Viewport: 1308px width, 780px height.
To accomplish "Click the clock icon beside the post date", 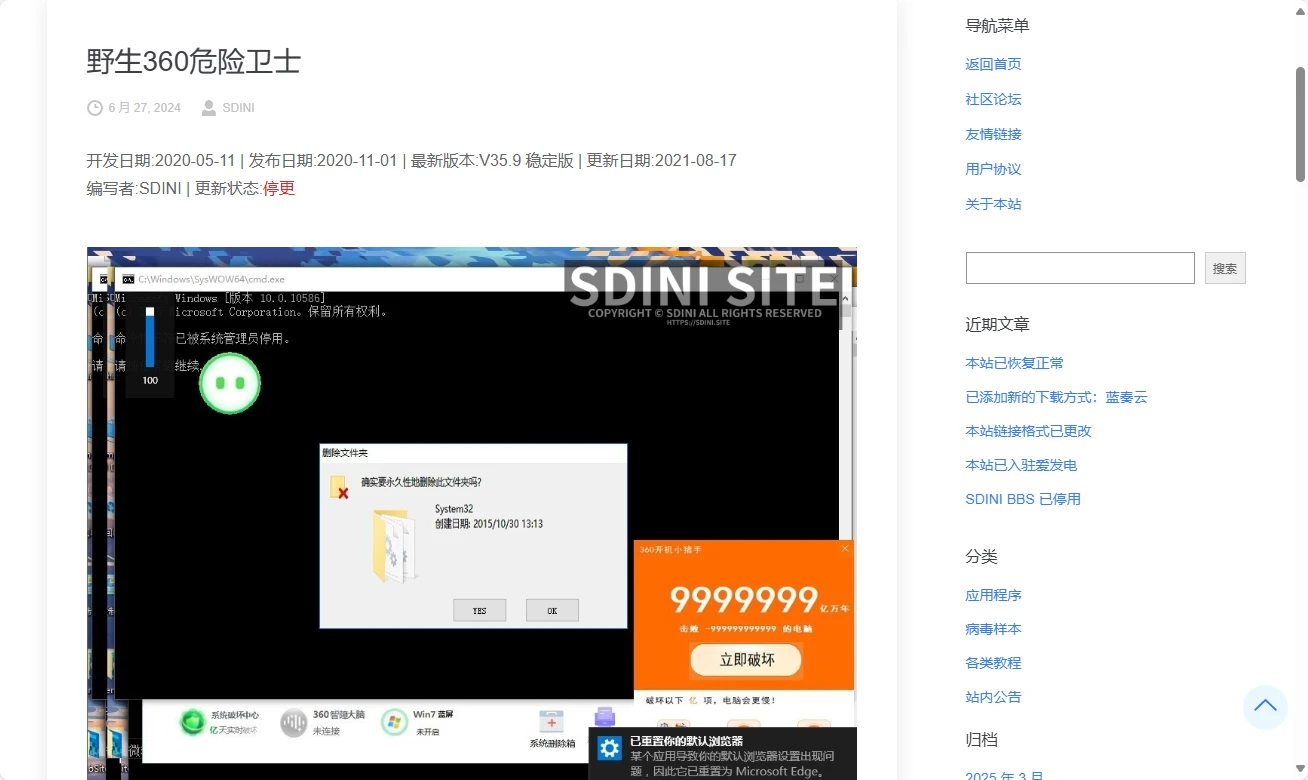I will coord(95,108).
